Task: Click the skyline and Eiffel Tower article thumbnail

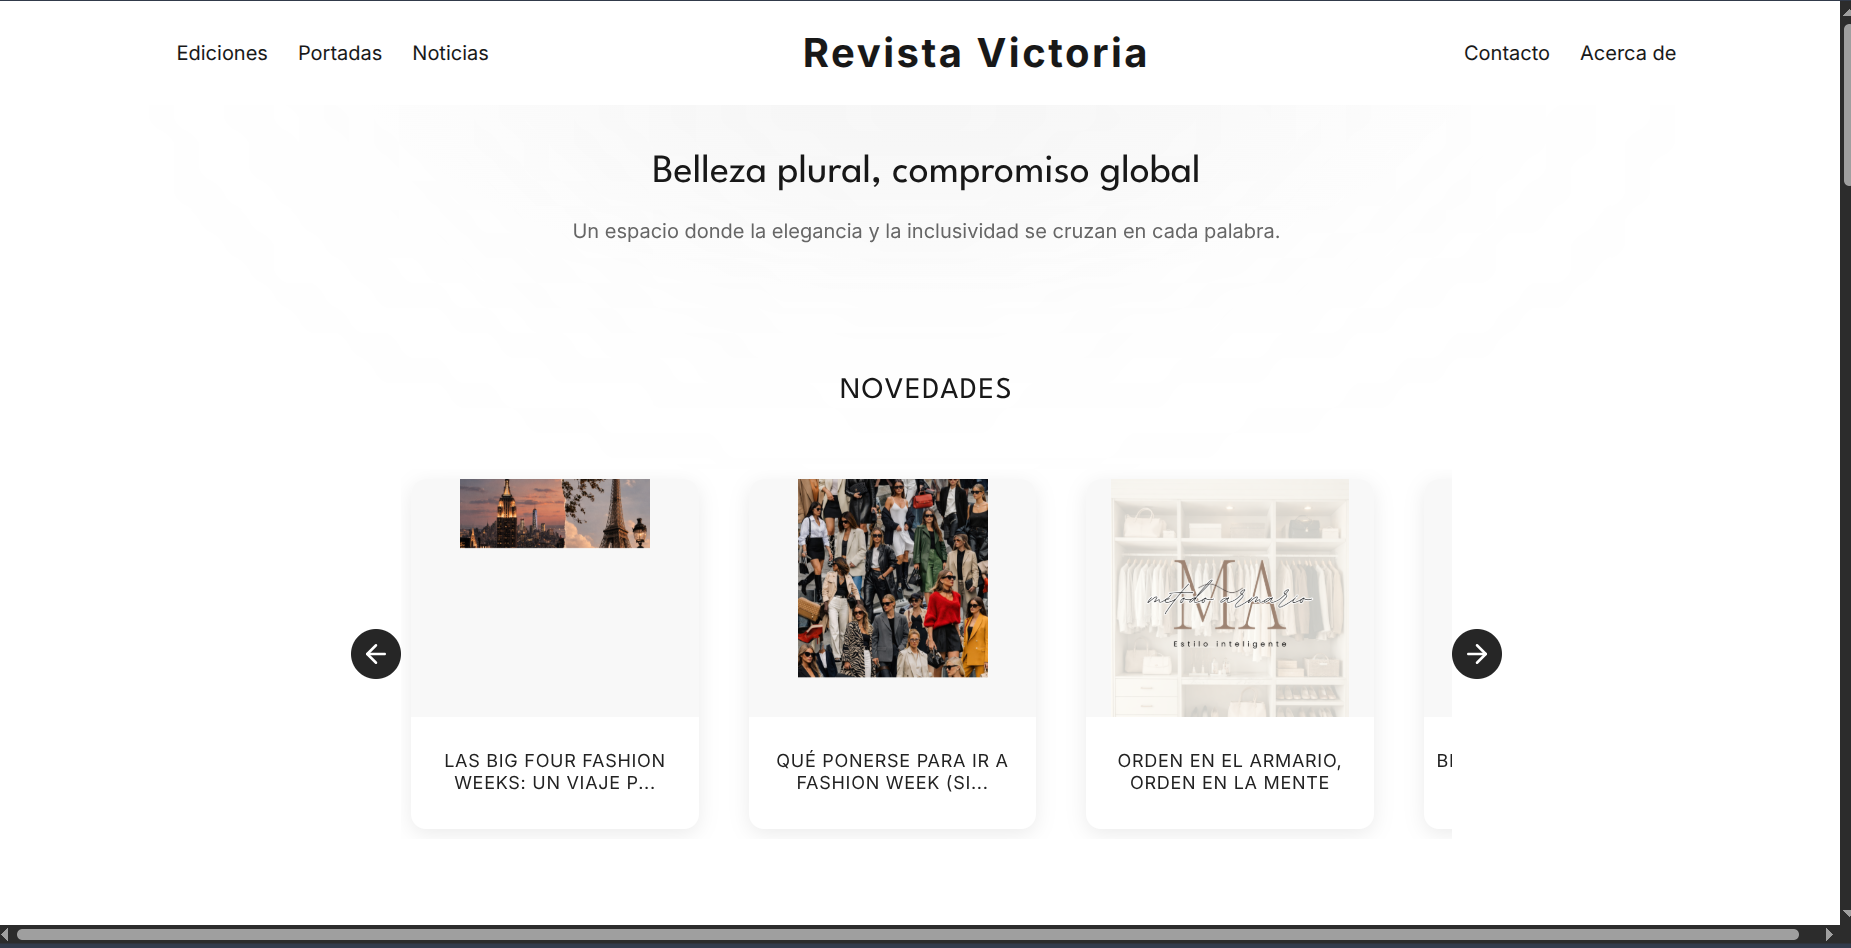Action: (555, 513)
